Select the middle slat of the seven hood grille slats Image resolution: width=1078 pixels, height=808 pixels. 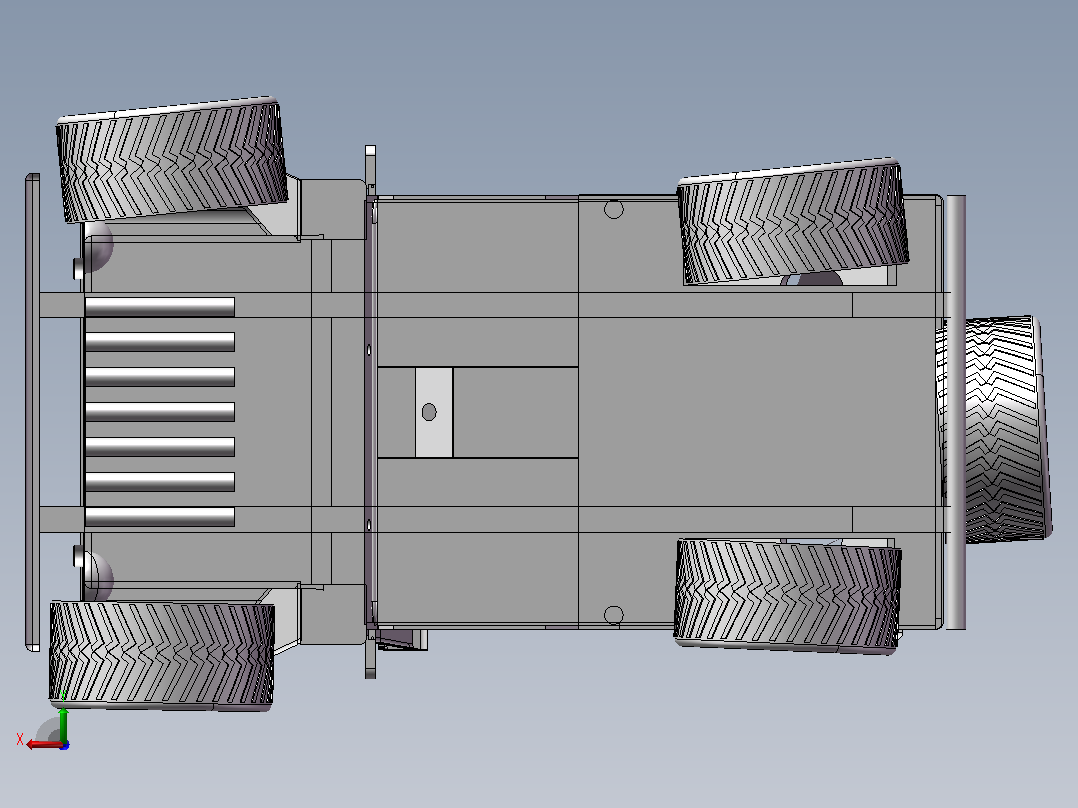click(x=160, y=412)
